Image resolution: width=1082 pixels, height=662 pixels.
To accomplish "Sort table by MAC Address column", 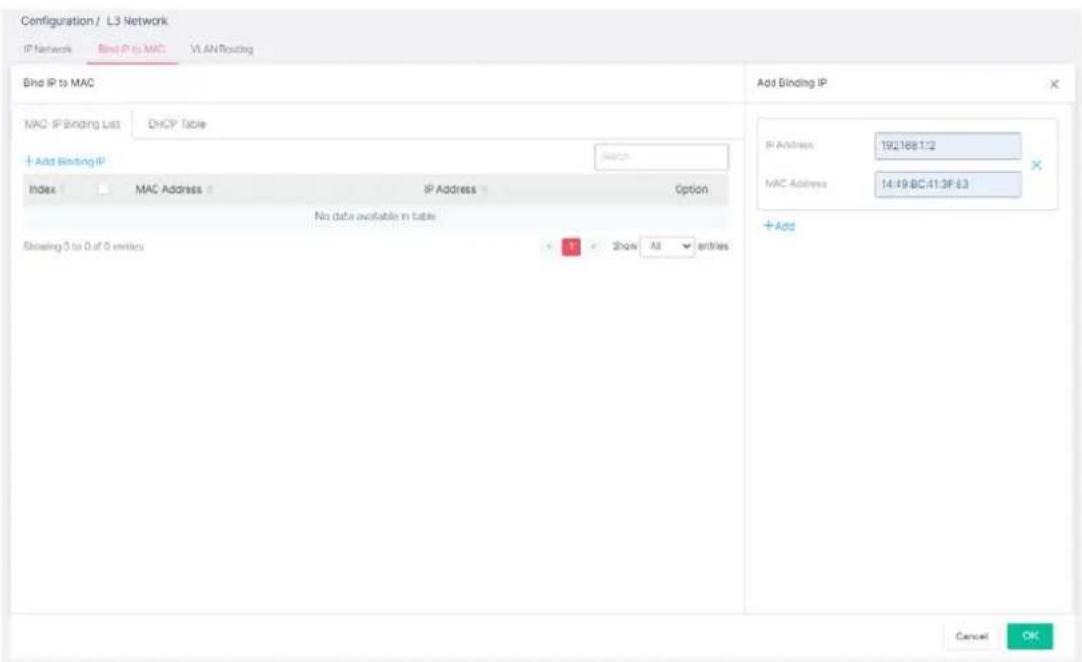I will pos(173,189).
